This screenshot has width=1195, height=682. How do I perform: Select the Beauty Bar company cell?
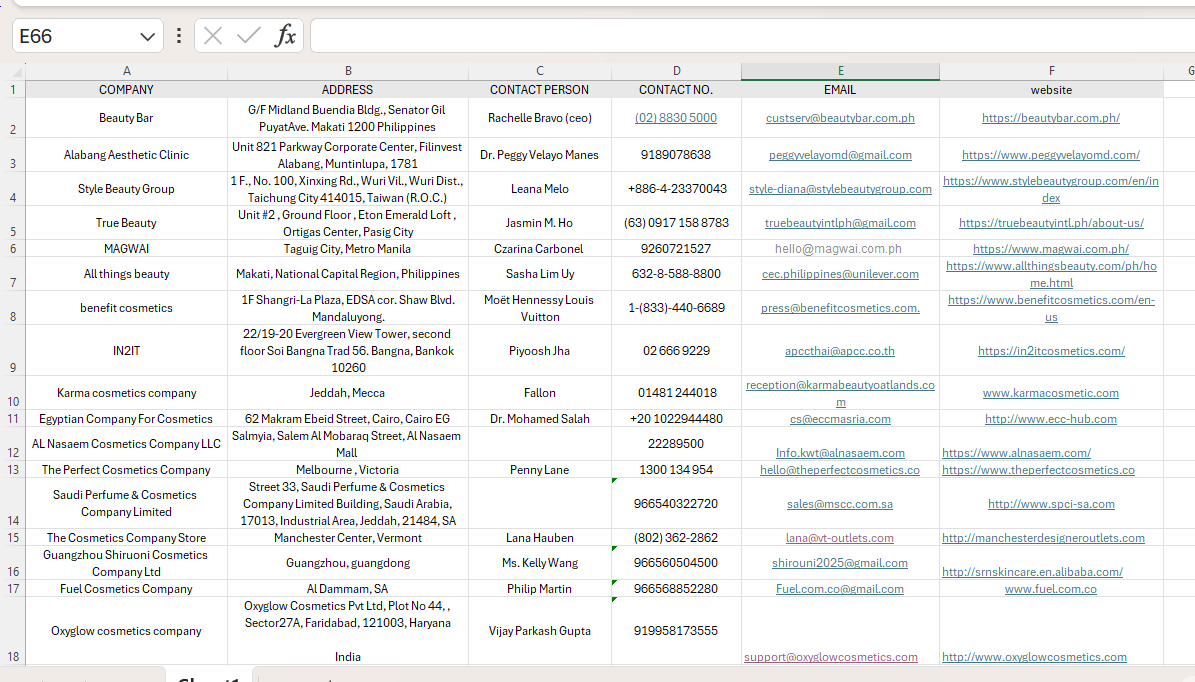(127, 118)
